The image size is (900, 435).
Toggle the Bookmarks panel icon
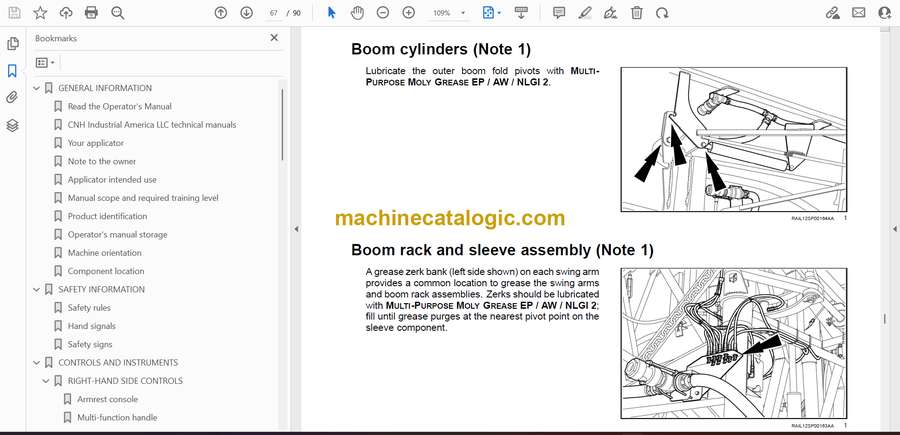click(13, 71)
